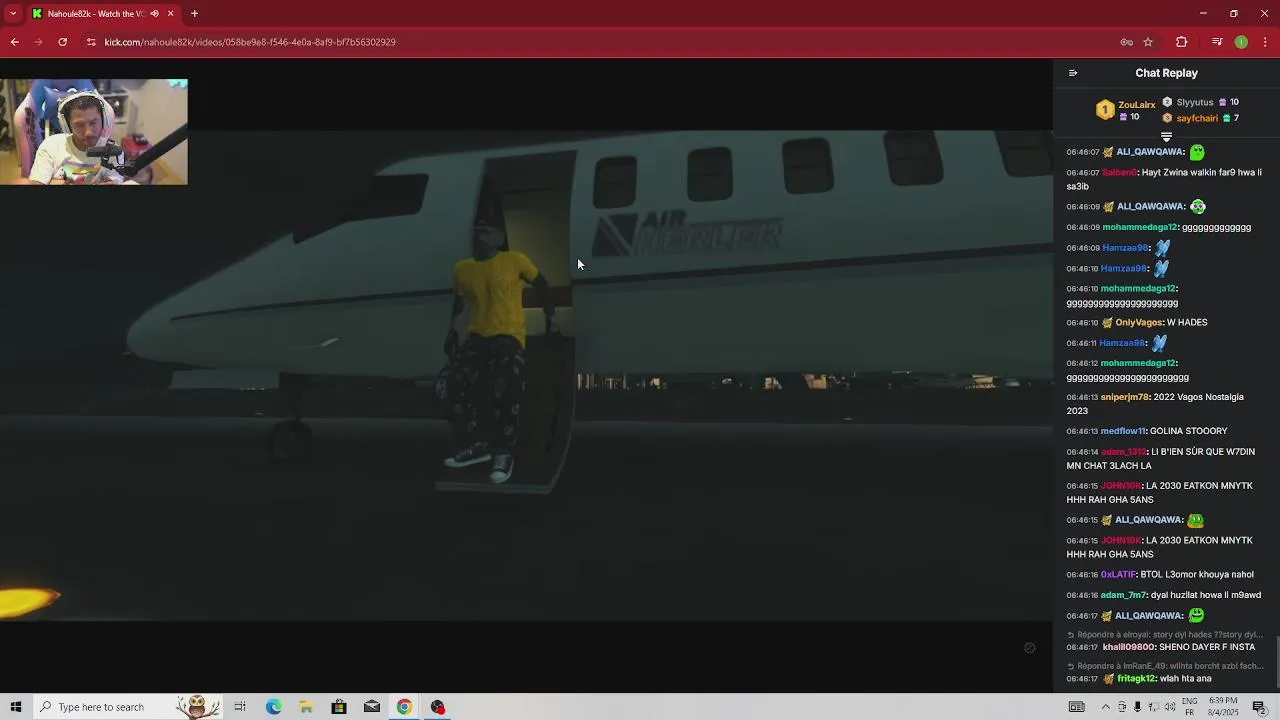Open the recording app on taskbar
The image size is (1280, 720).
437,707
